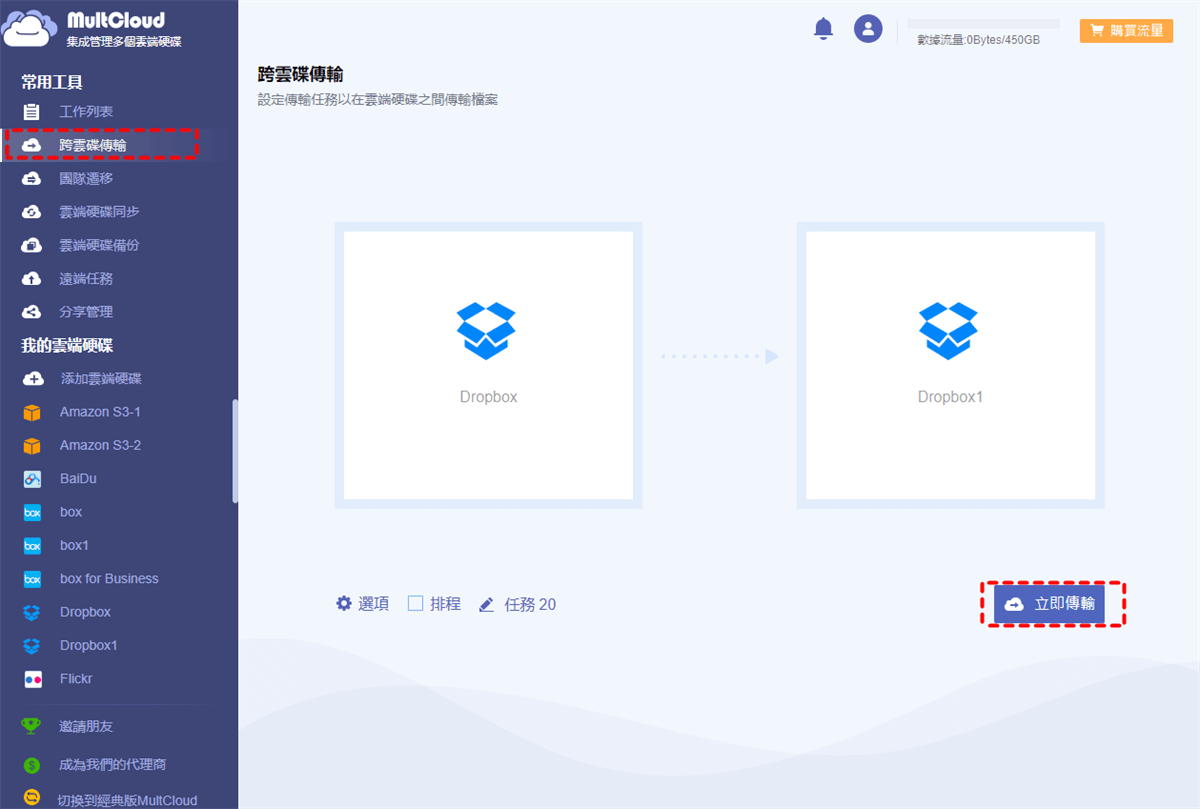
Task: Click the 切換到經典版MultCloud switch icon
Action: click(x=32, y=799)
